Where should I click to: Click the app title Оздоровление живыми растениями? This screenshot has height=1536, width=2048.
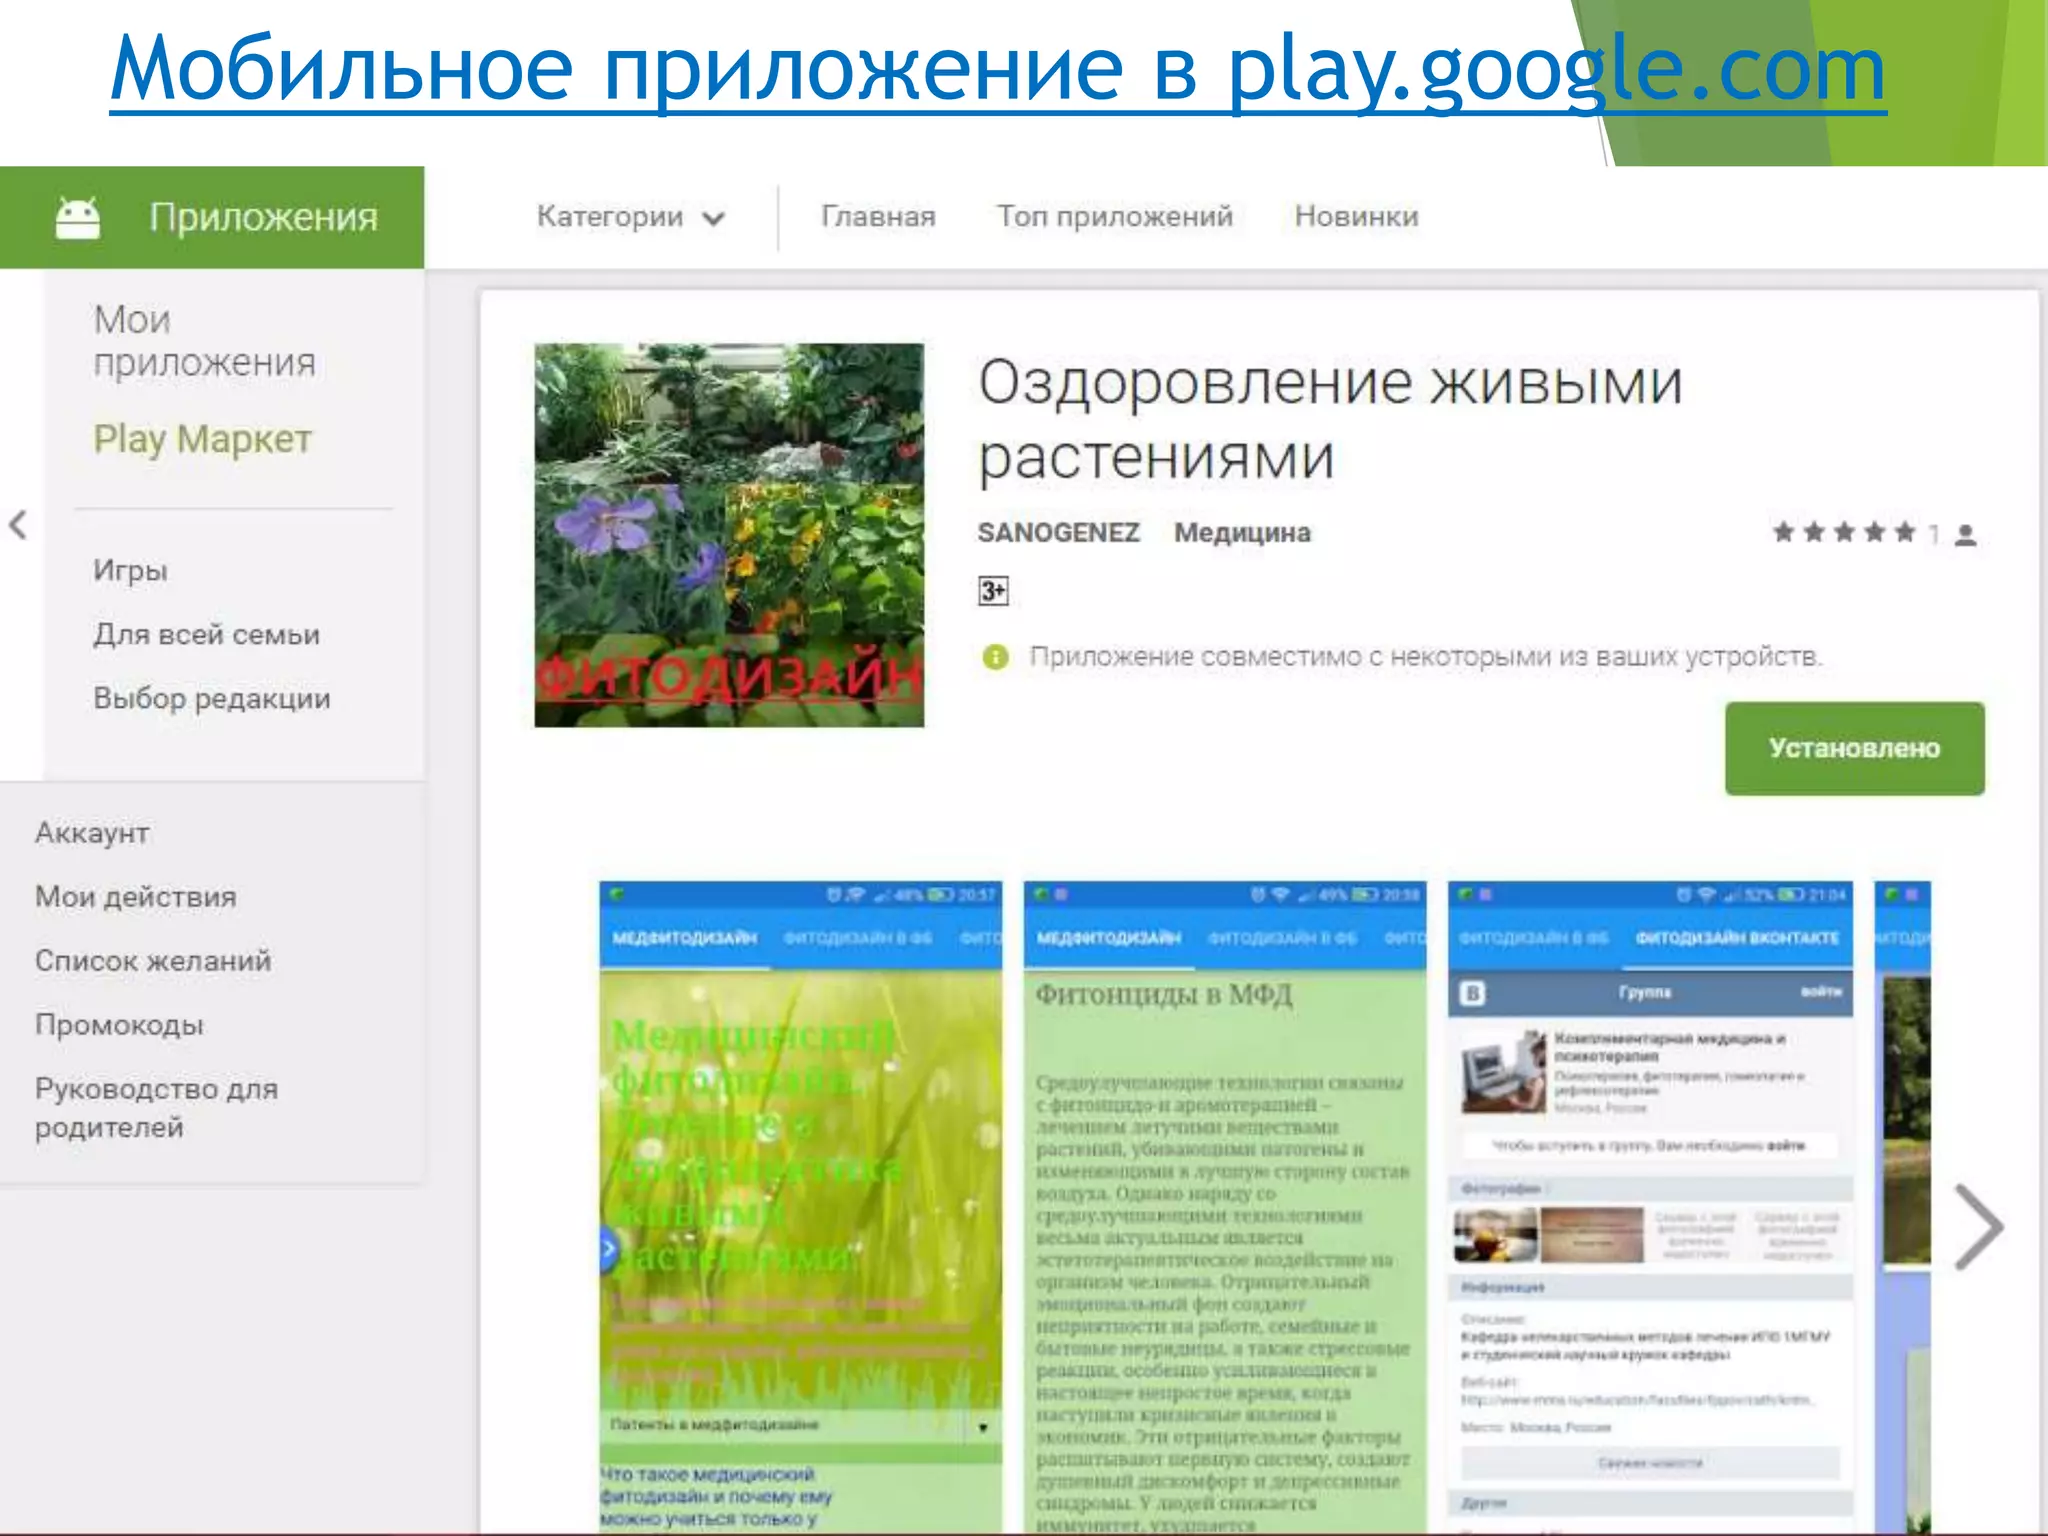click(x=1330, y=420)
